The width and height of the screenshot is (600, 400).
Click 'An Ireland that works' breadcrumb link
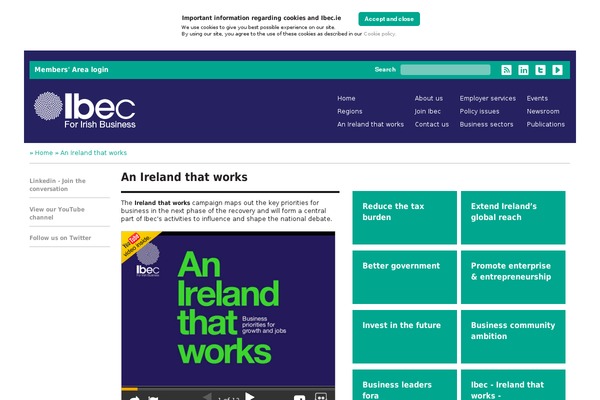93,153
